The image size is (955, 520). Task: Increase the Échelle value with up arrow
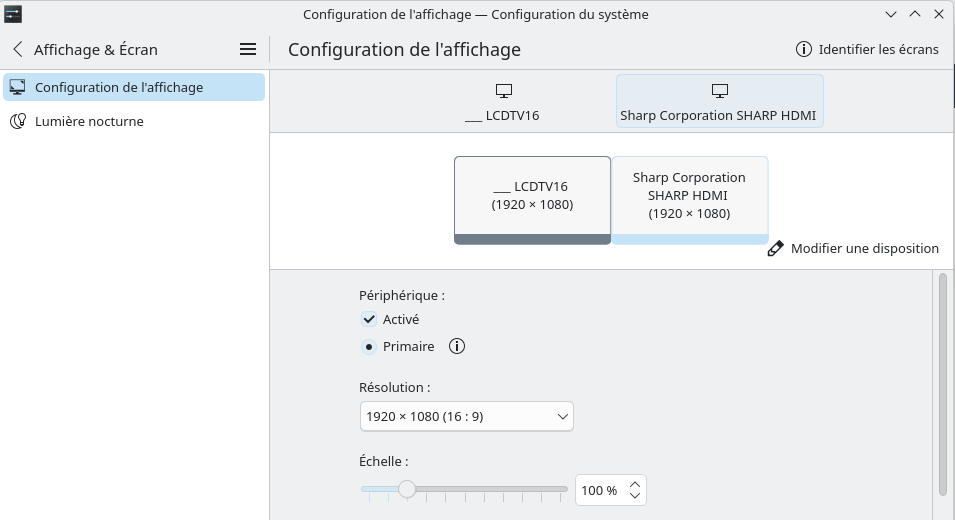[x=634, y=484]
